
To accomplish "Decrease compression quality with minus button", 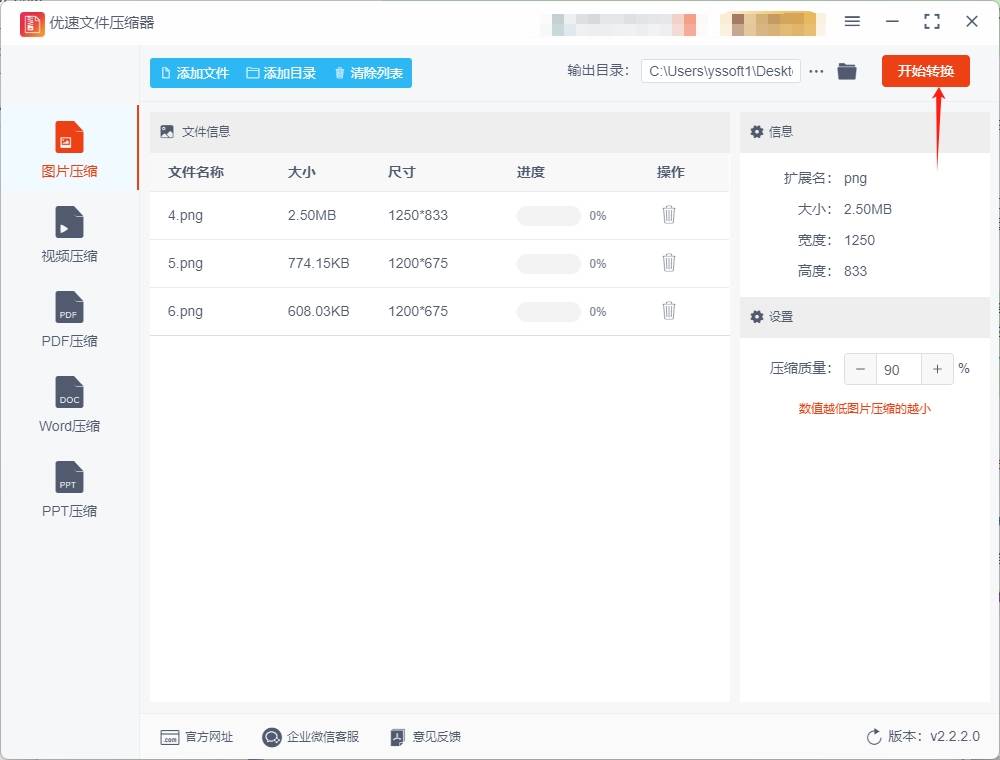I will 860,369.
